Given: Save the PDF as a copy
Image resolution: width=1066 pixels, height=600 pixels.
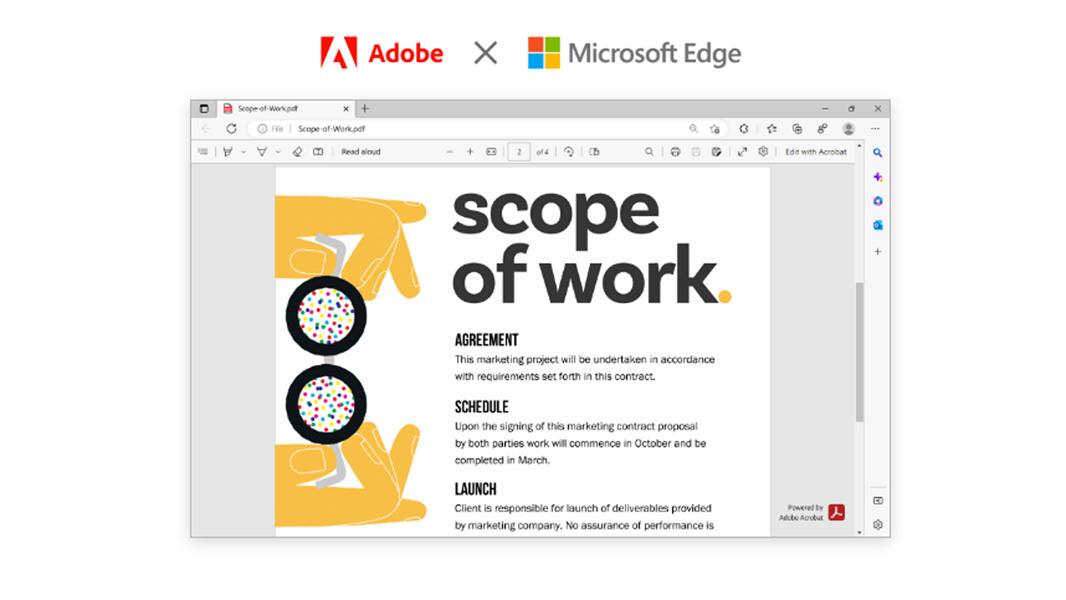Looking at the screenshot, I should tap(717, 152).
